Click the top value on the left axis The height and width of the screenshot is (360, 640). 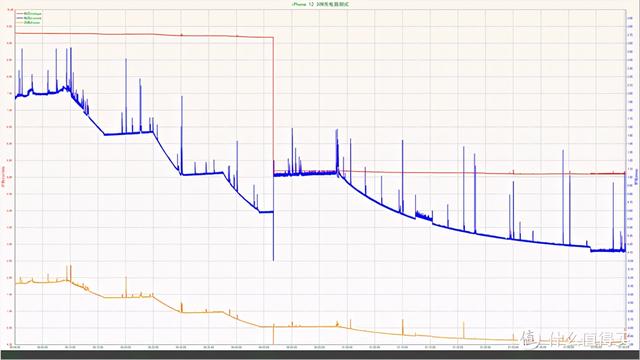[x=9, y=9]
